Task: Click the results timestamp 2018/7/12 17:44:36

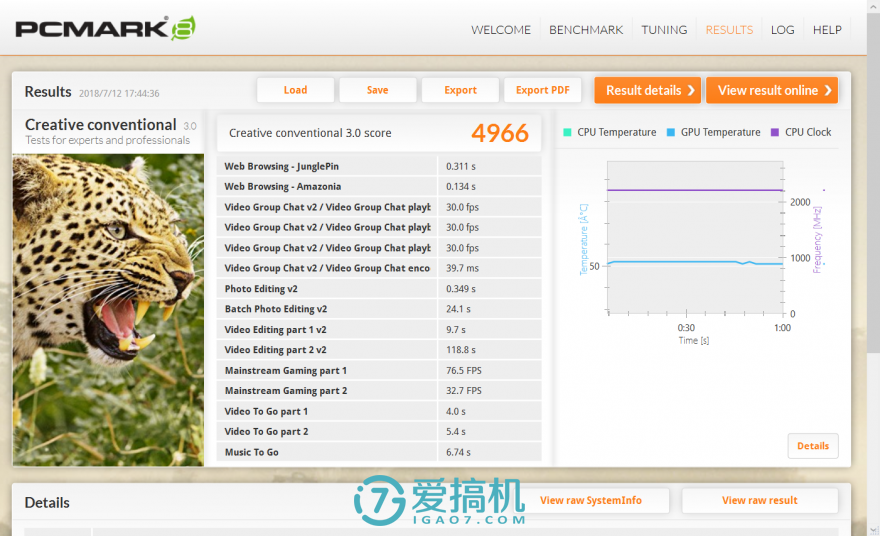Action: [x=119, y=93]
